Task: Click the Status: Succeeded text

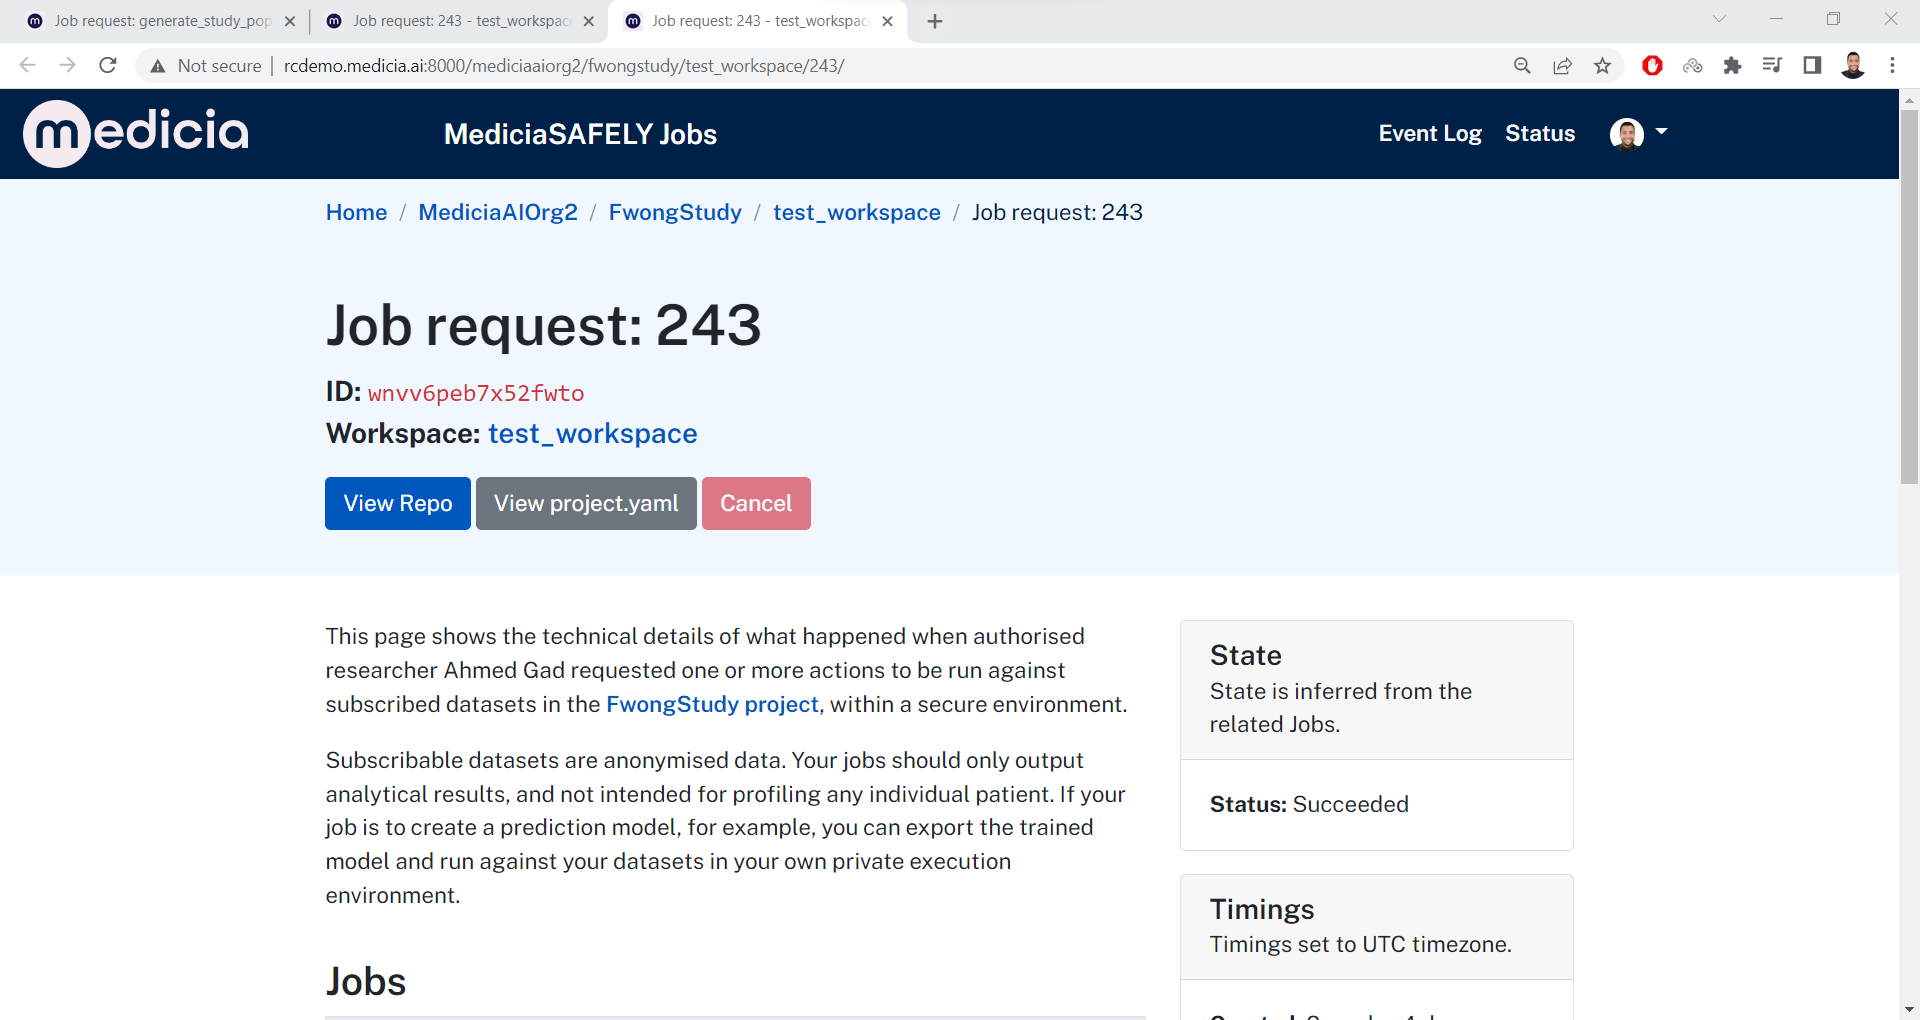Action: click(x=1309, y=804)
